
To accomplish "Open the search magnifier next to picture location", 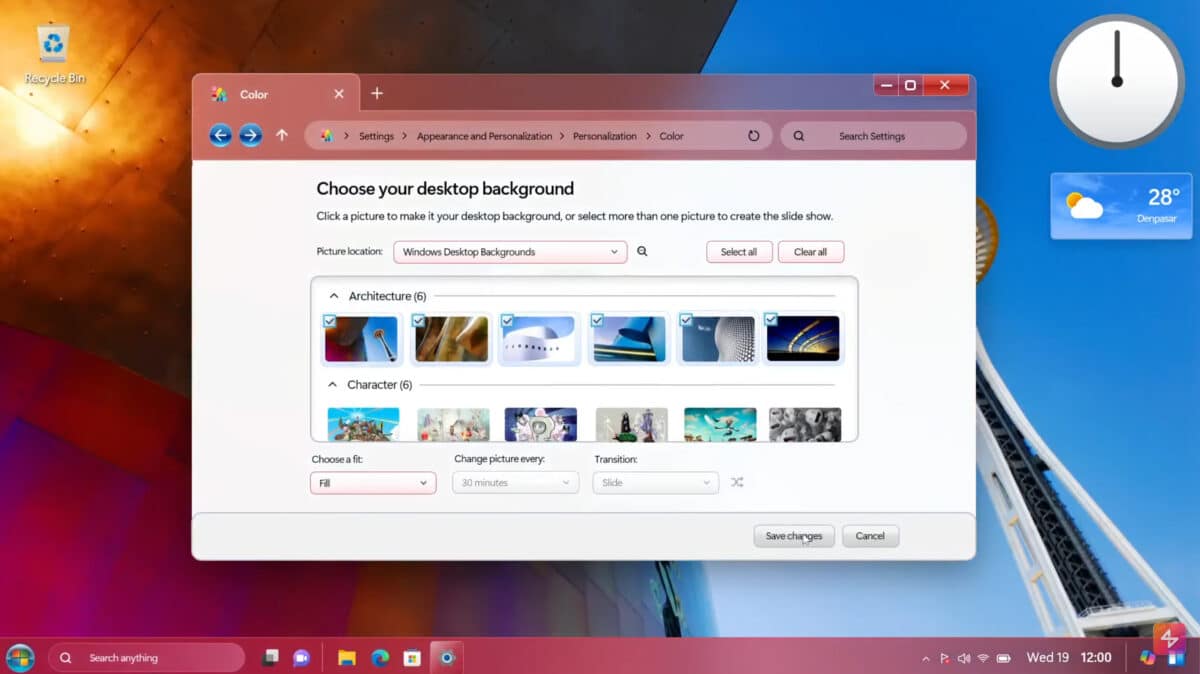I will 642,251.
